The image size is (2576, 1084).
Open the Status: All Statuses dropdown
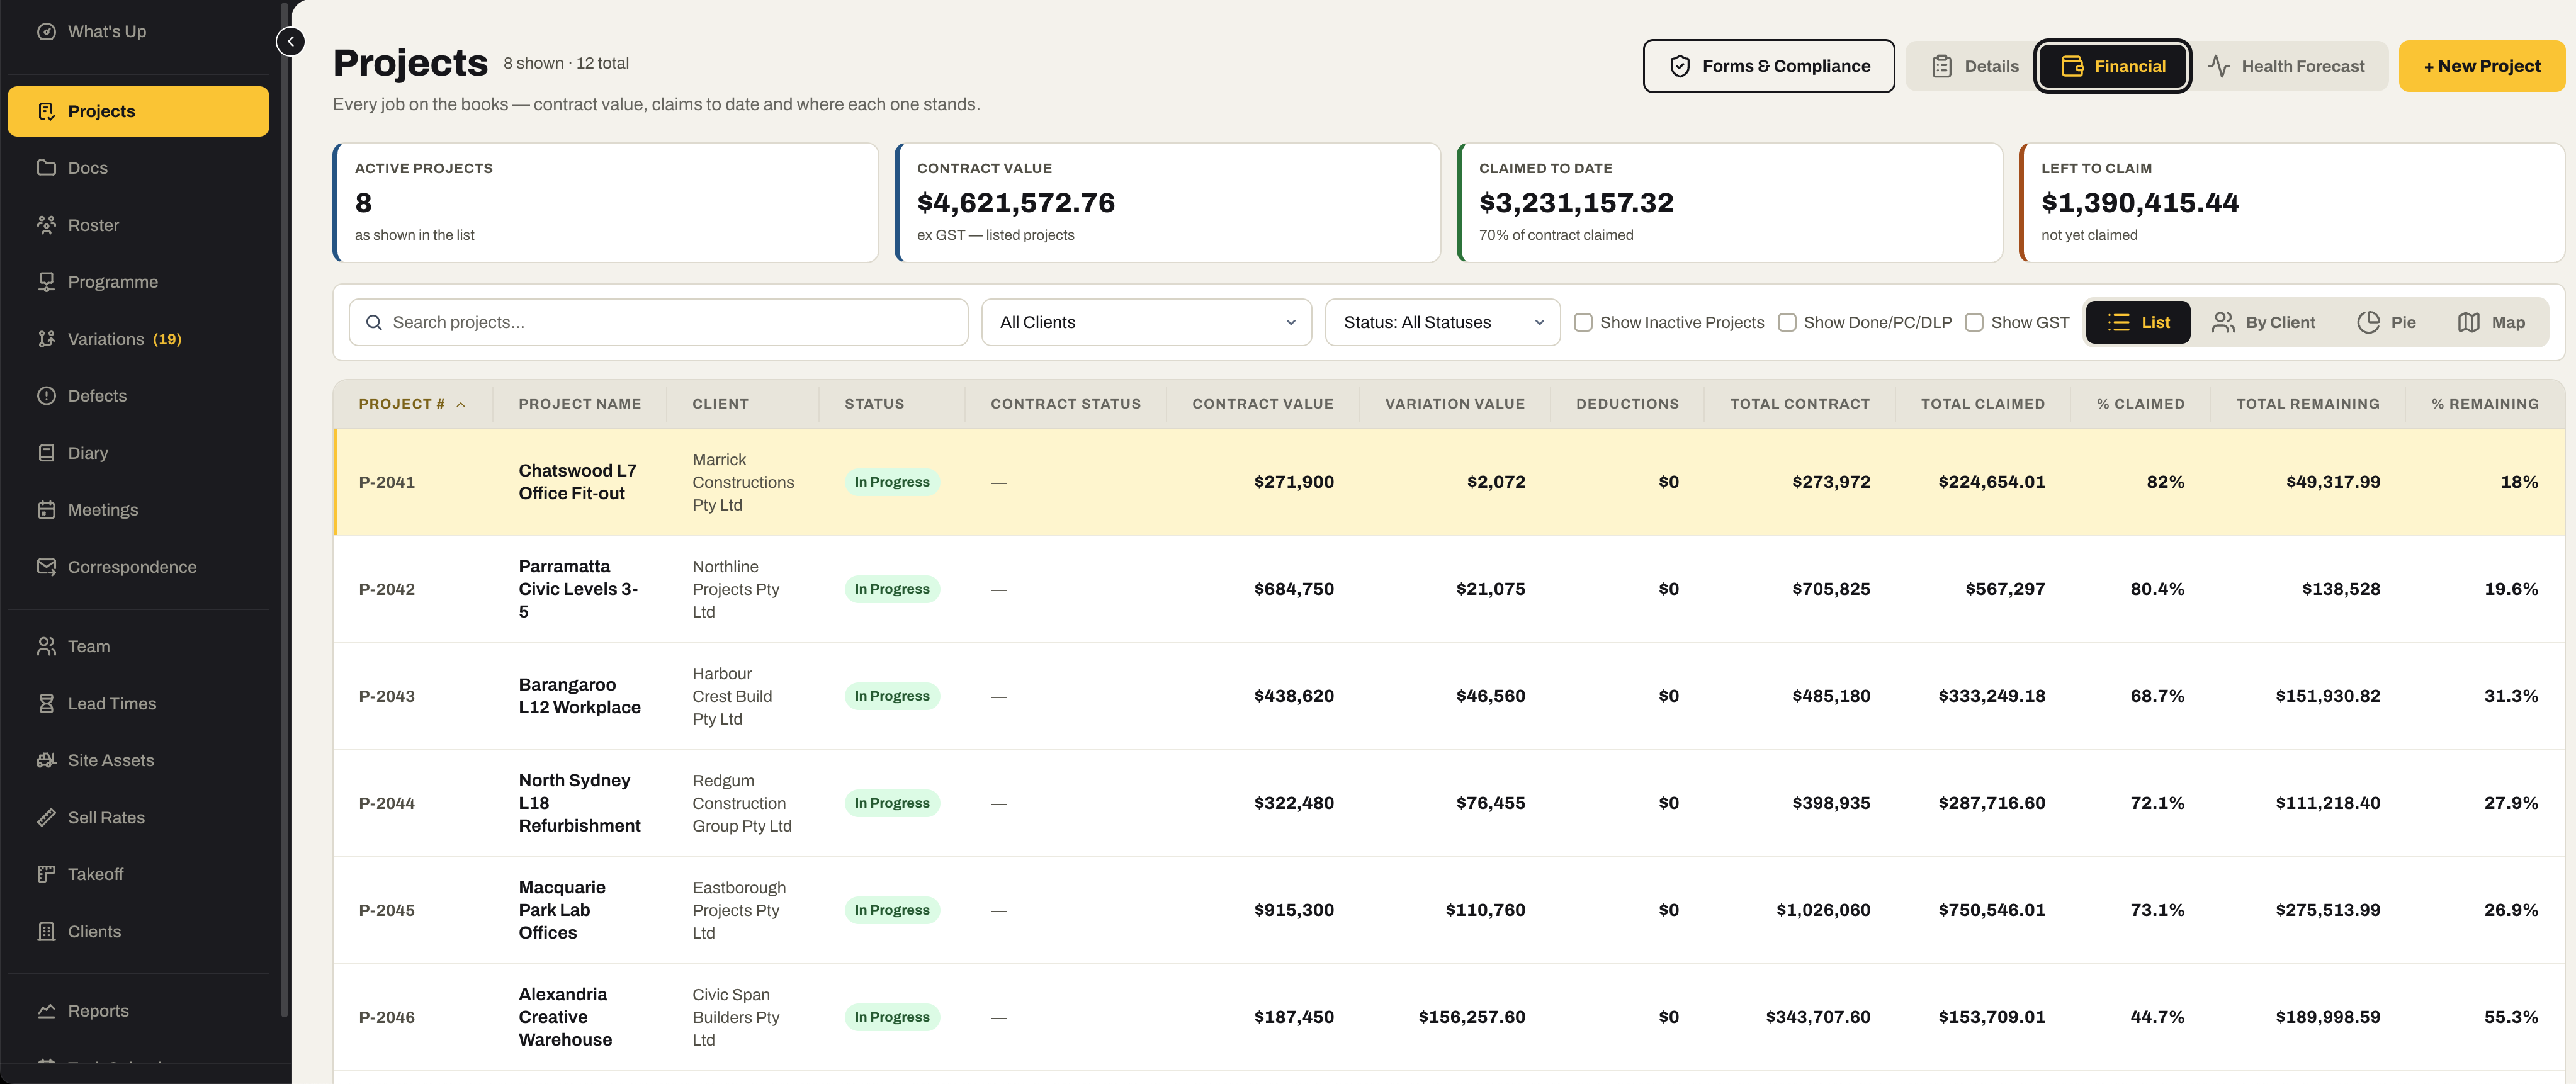pyautogui.click(x=1442, y=322)
